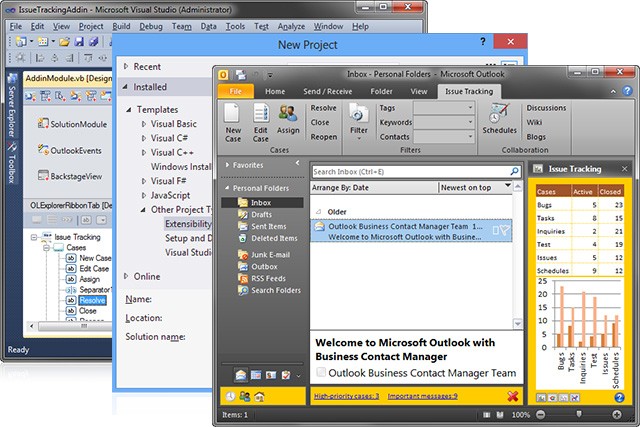The width and height of the screenshot is (640, 427).
Task: Open the Issue Tracking ribbon tab
Action: 469,91
